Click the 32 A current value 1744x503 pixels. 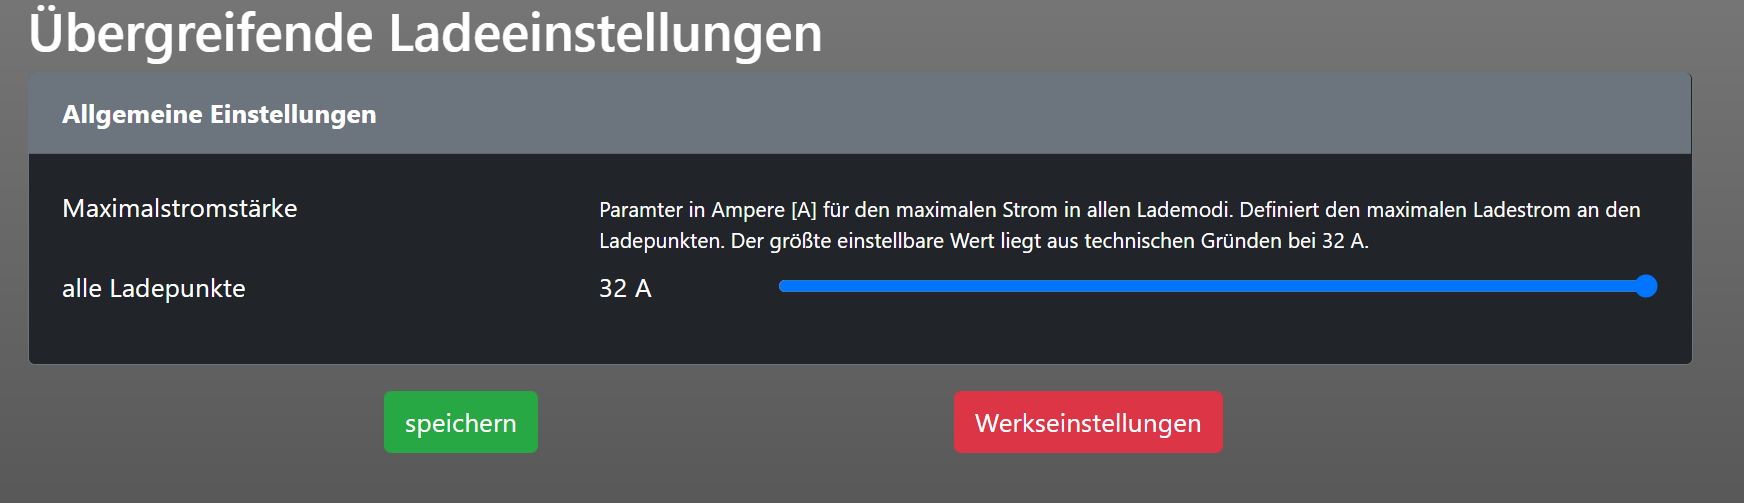(625, 289)
